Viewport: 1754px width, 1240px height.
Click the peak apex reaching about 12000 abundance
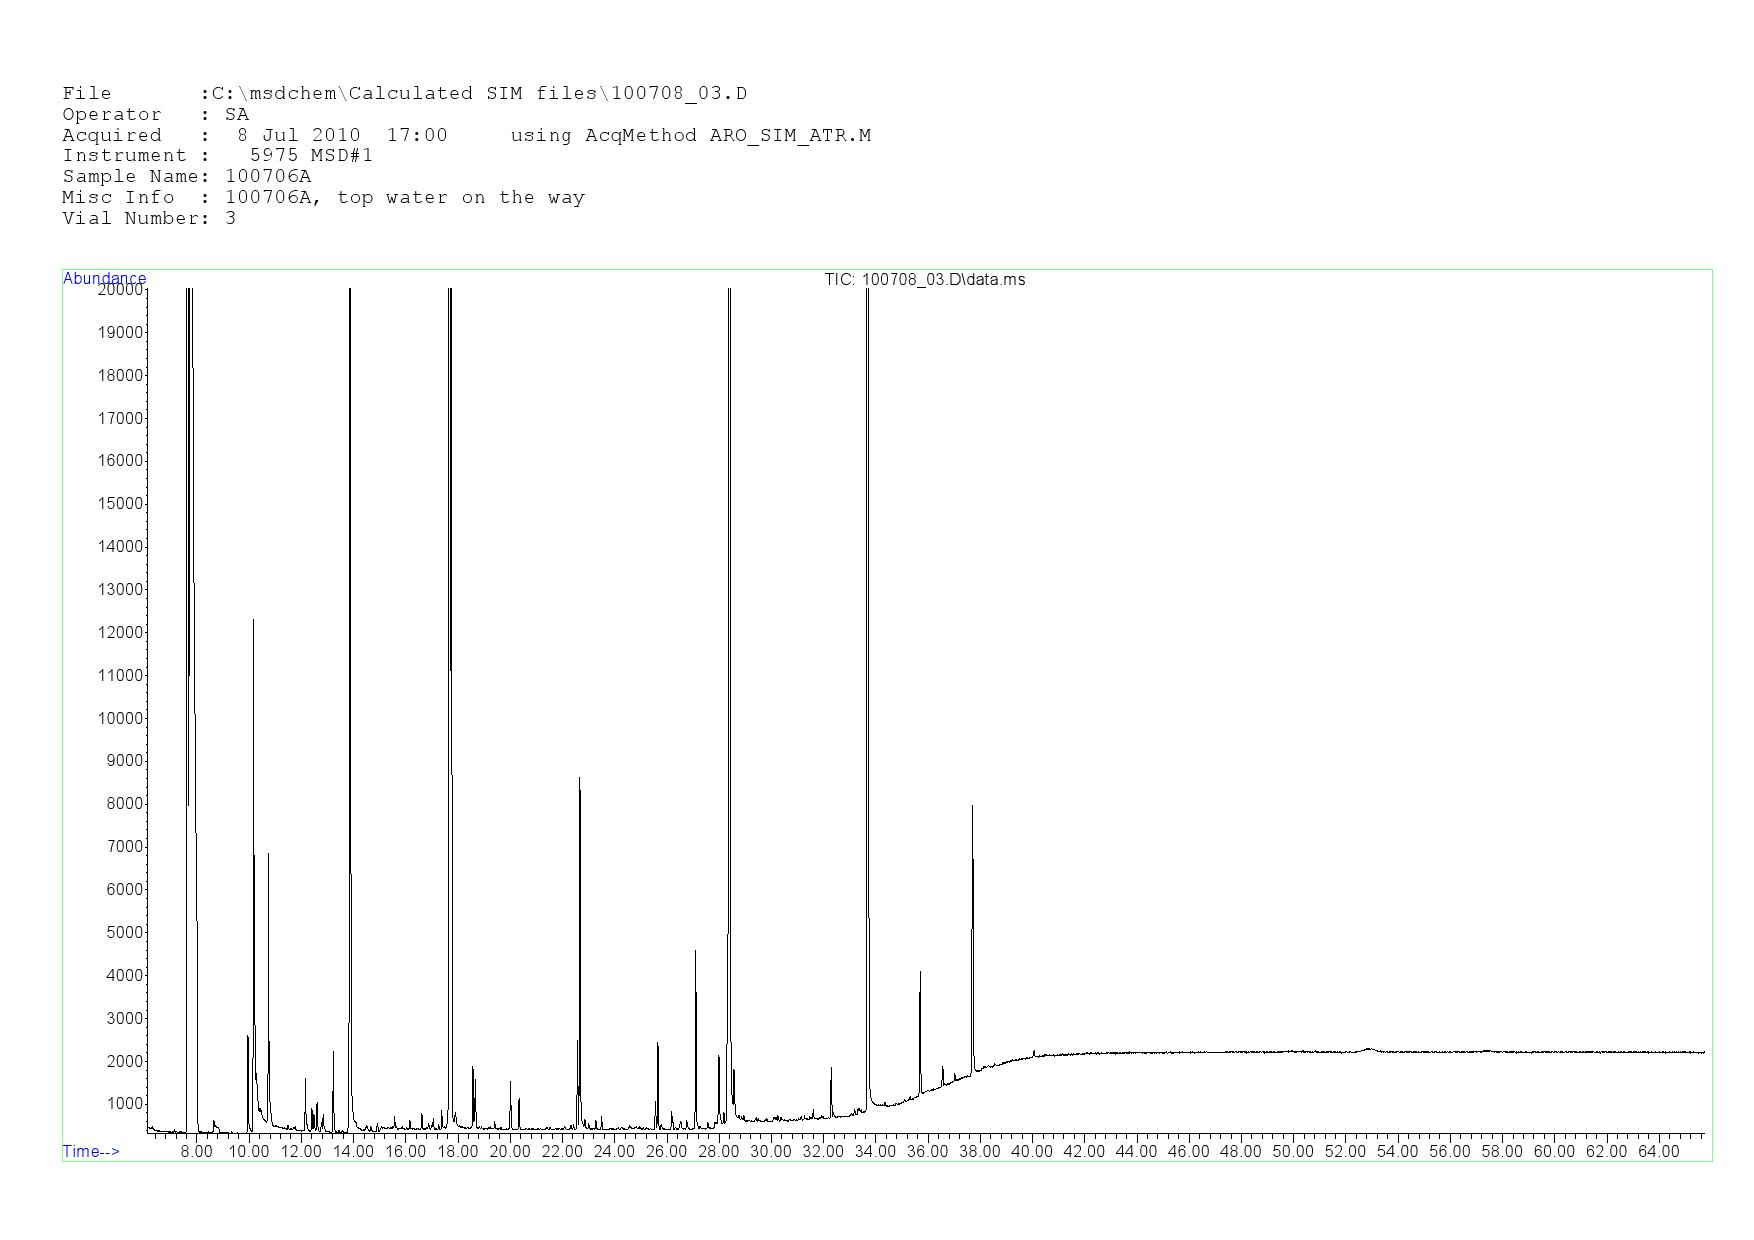pos(253,622)
